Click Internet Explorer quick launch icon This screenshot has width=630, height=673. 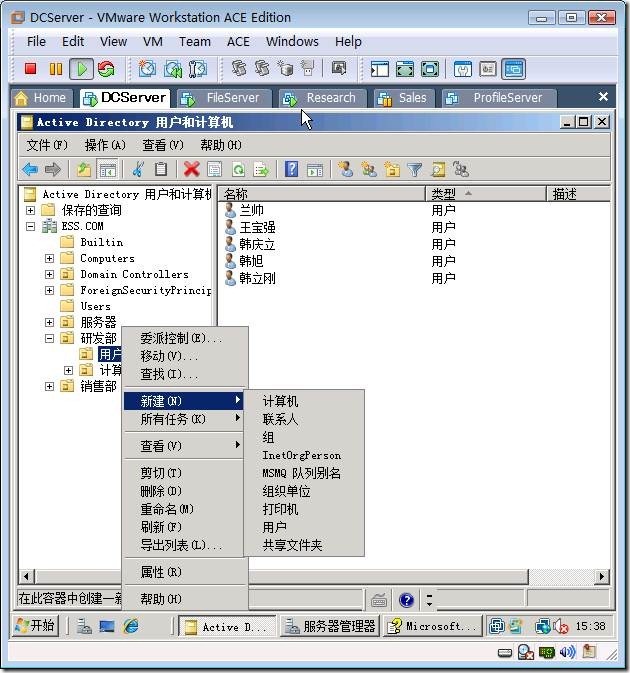coord(131,627)
